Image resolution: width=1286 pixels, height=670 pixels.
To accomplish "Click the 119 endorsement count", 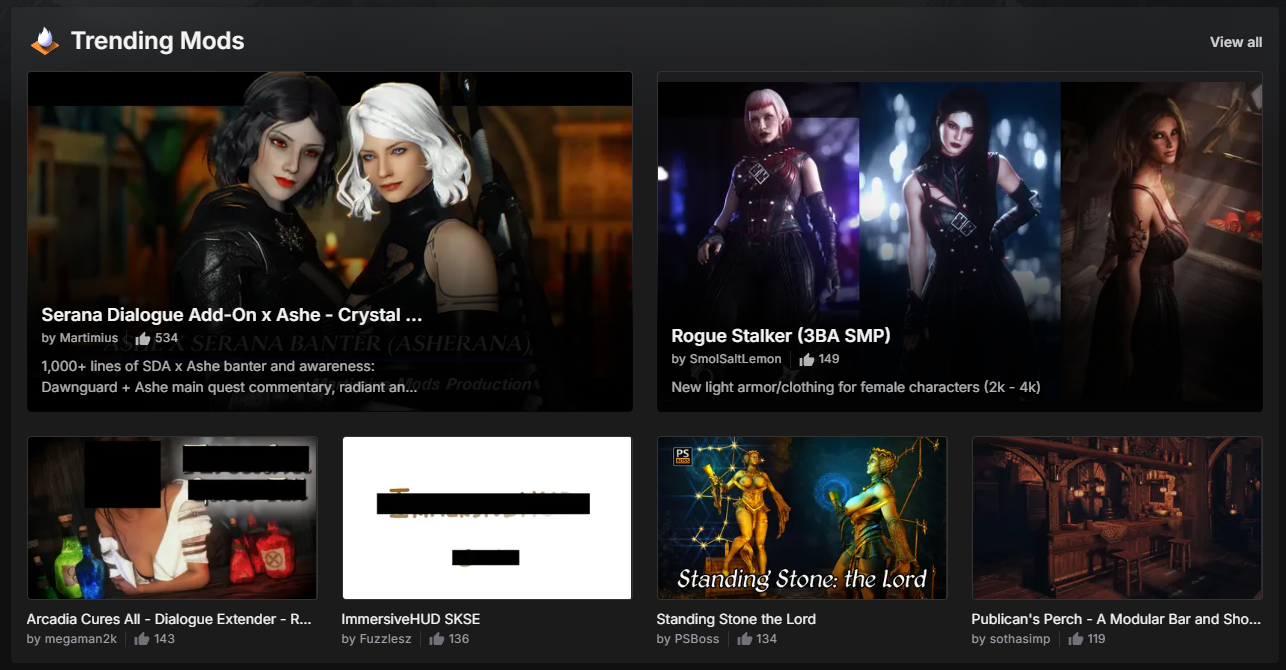I will click(1096, 639).
